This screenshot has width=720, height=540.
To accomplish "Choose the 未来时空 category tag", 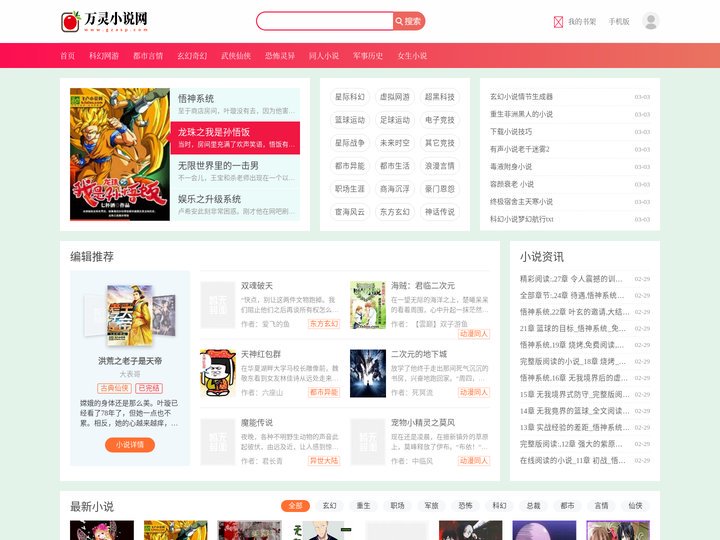I will (394, 143).
